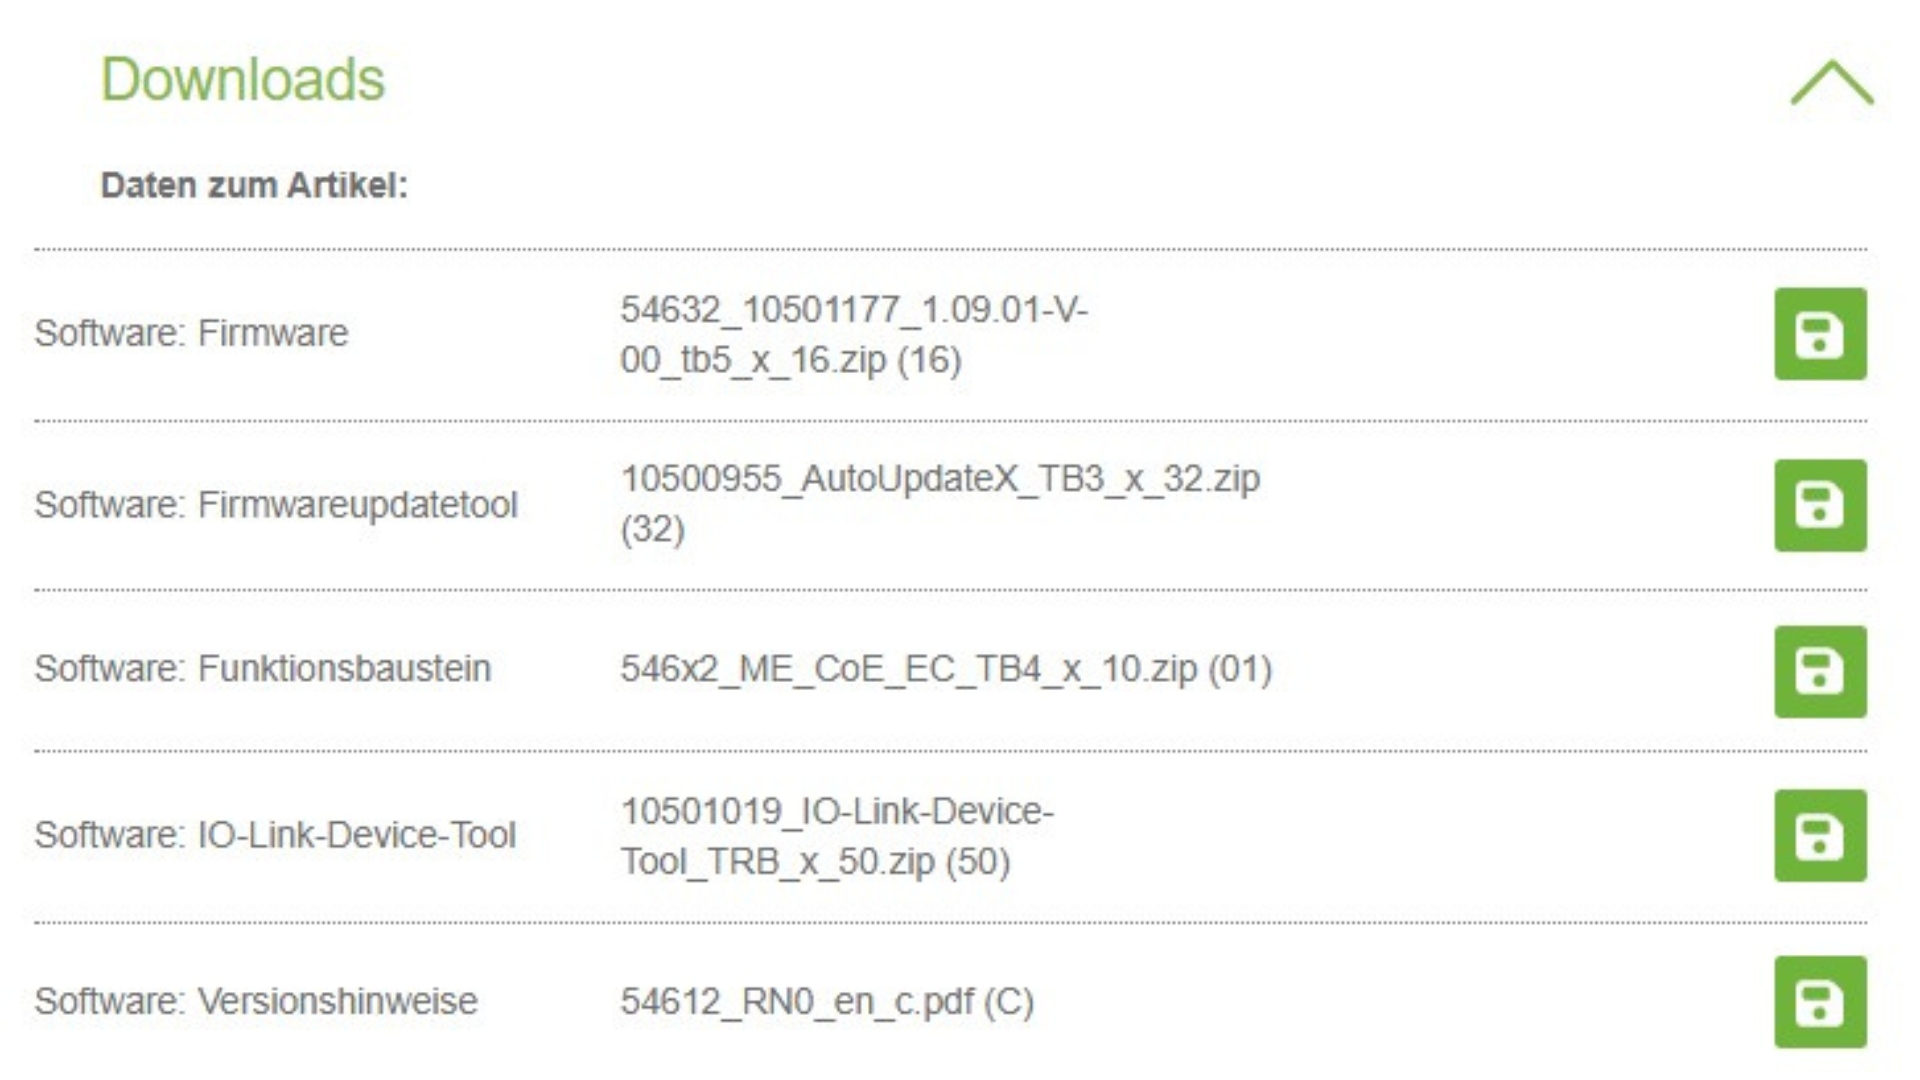1920x1080 pixels.
Task: Open the 54612_RN0_en_c.pdf release notes
Action: [826, 1001]
